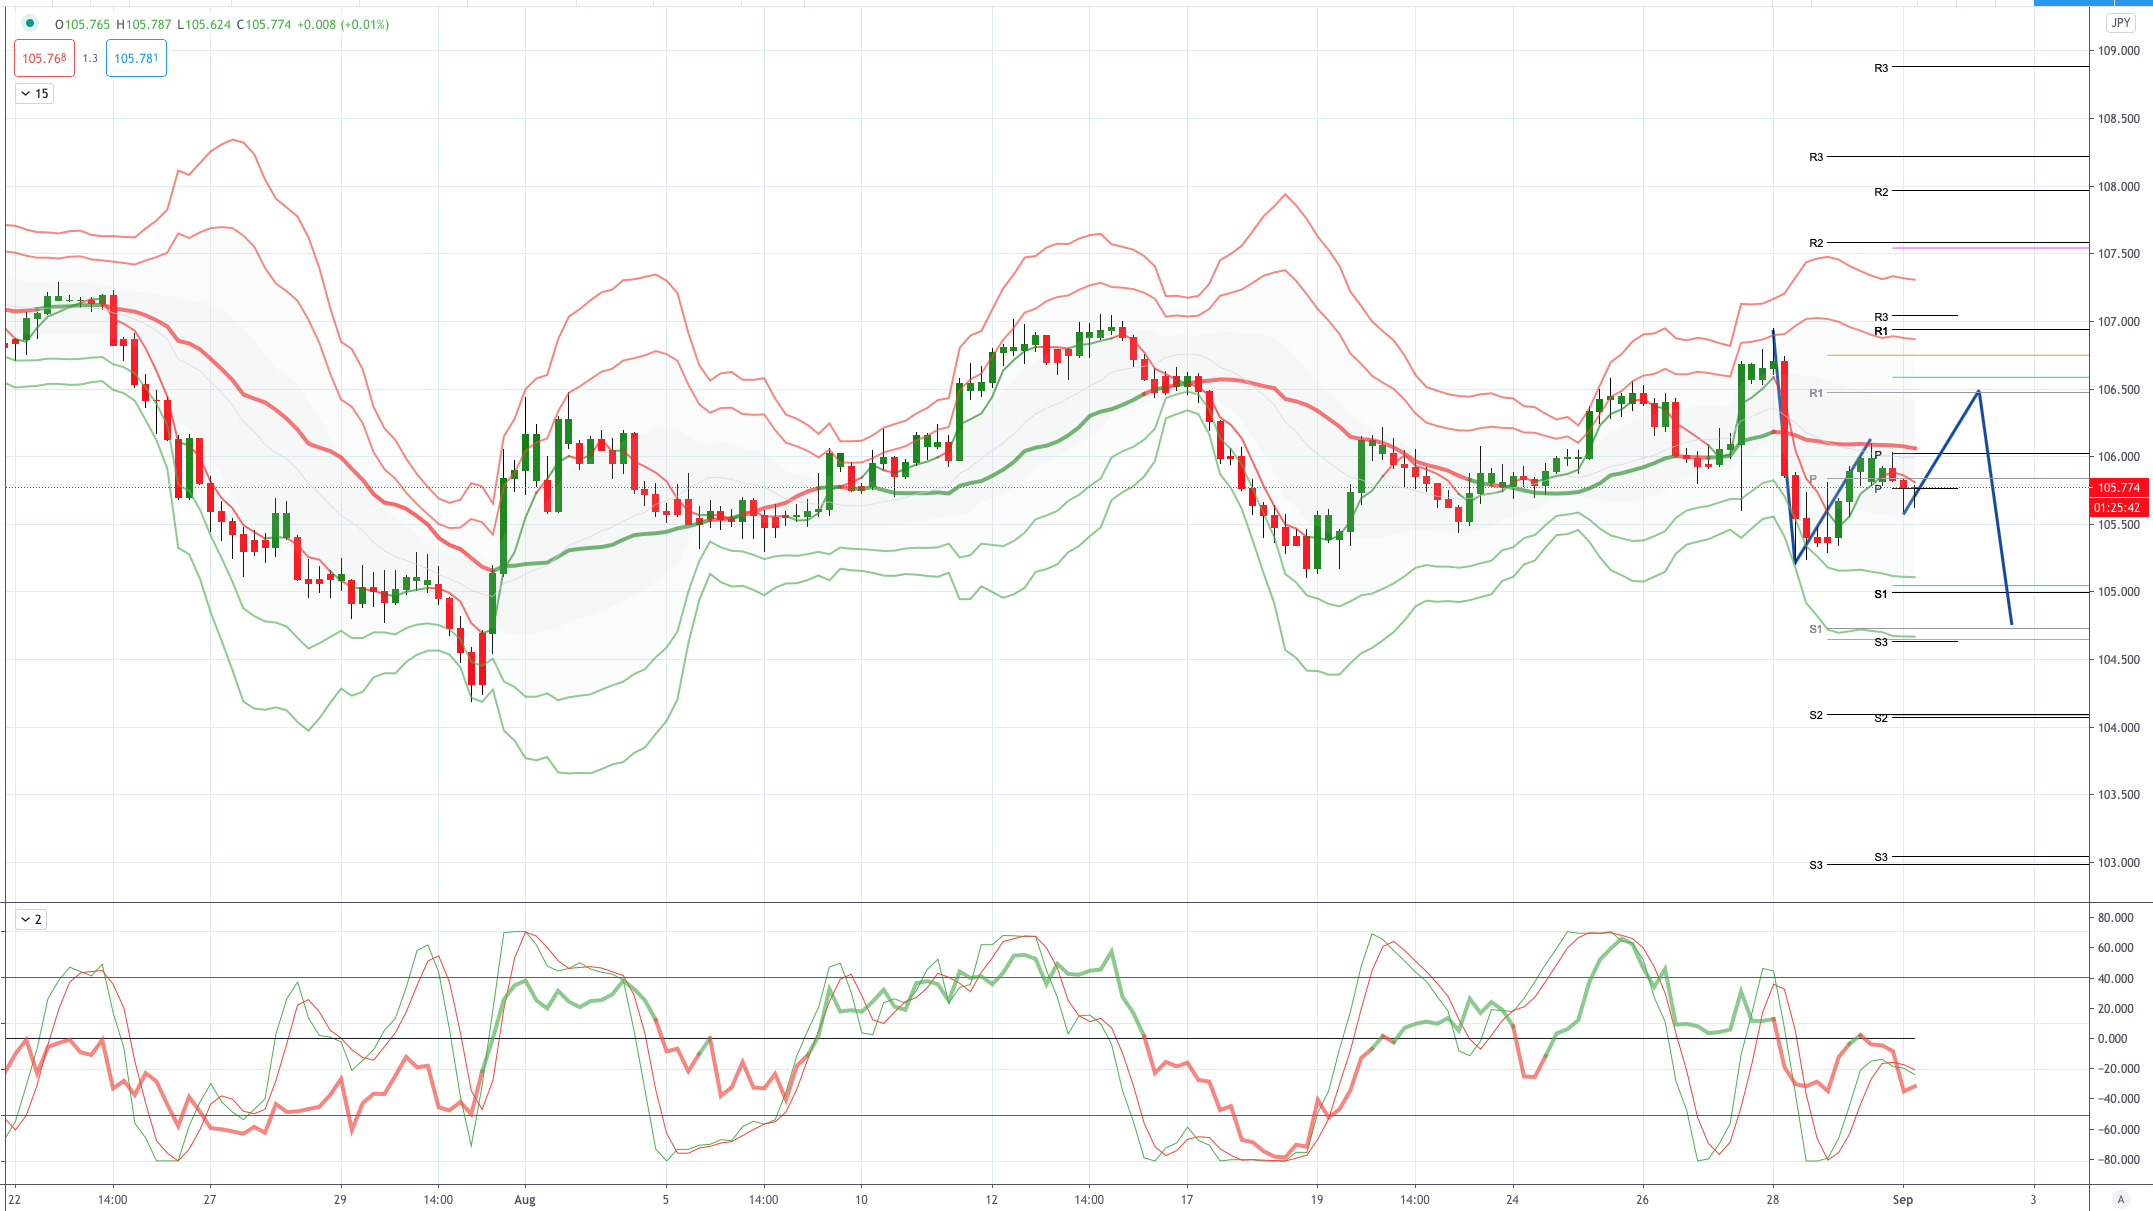Image resolution: width=2153 pixels, height=1211 pixels.
Task: Click the 103.500 price axis label
Action: 2119,795
